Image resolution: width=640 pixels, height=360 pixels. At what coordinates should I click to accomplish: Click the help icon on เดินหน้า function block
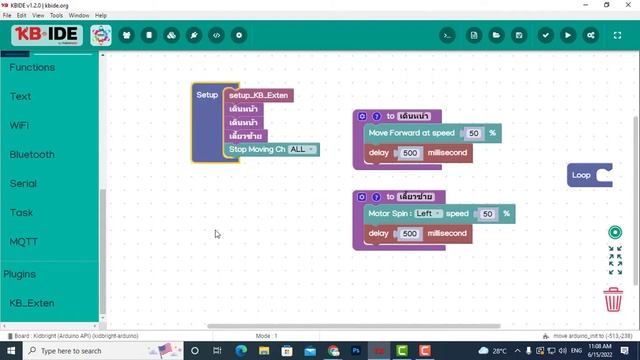[376, 116]
